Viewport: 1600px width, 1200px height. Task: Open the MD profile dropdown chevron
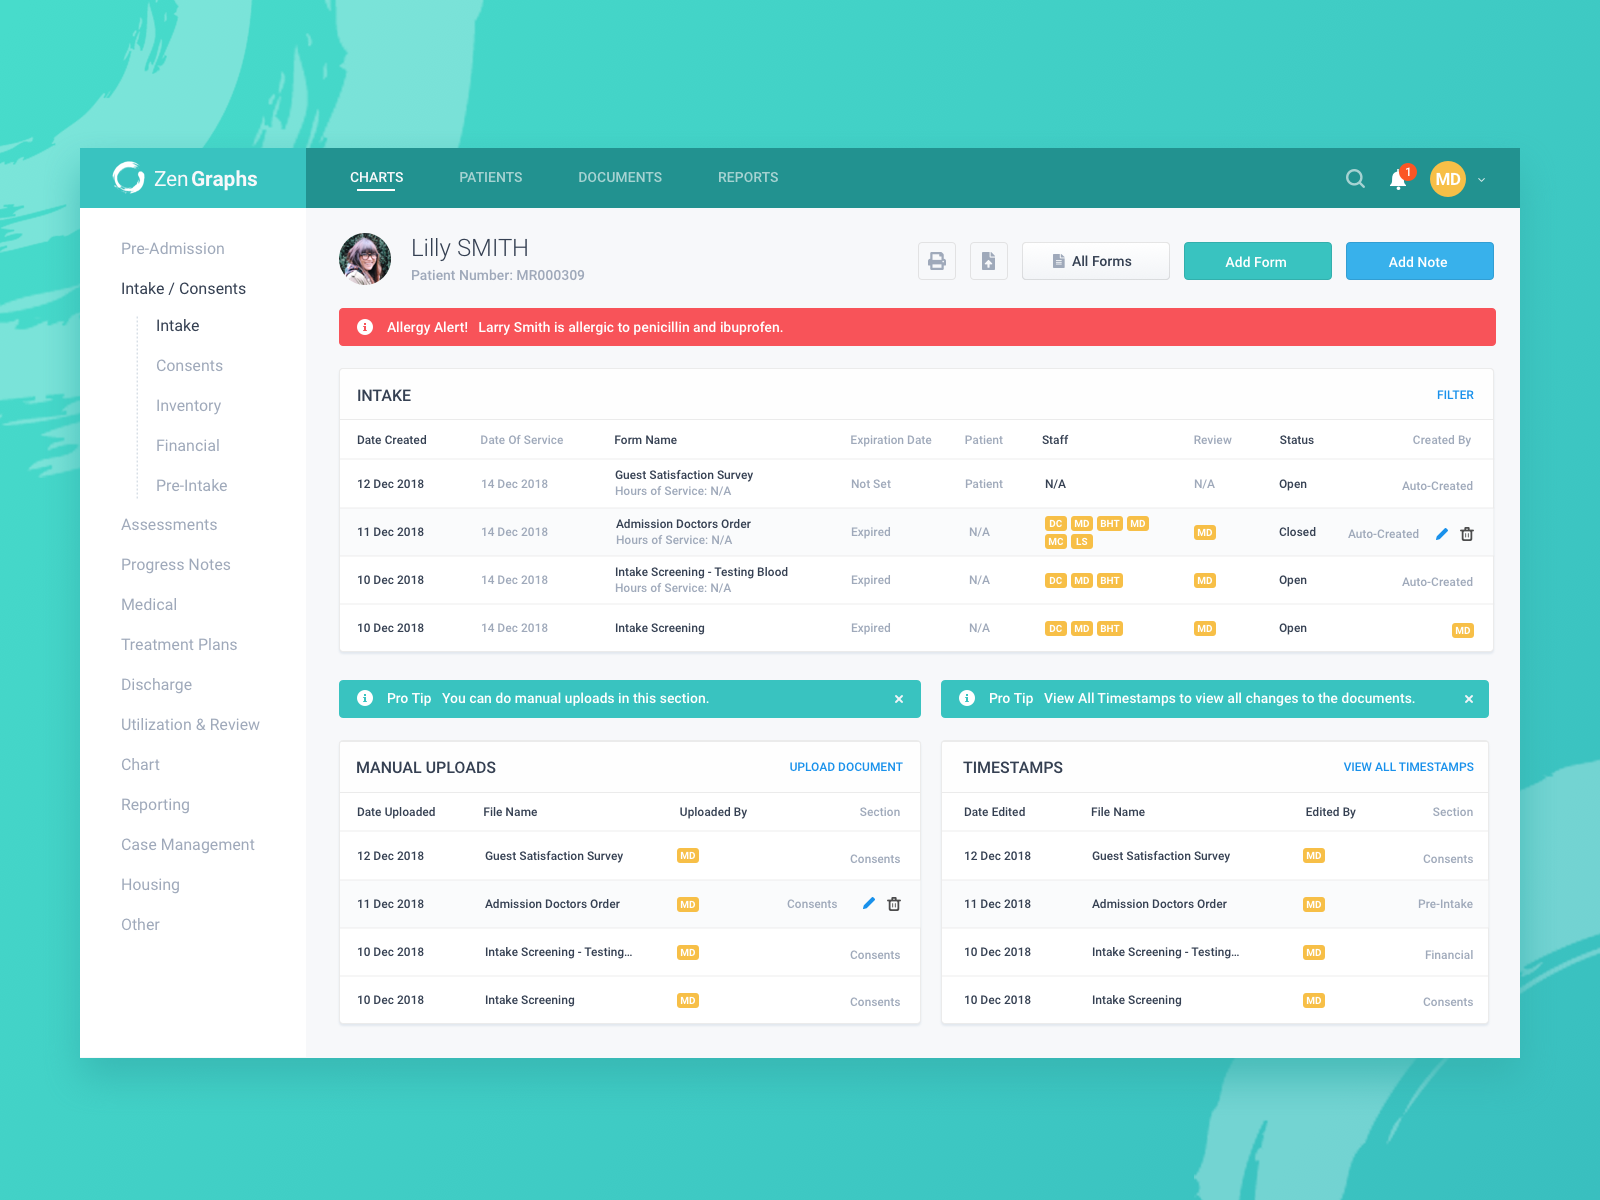click(x=1482, y=180)
